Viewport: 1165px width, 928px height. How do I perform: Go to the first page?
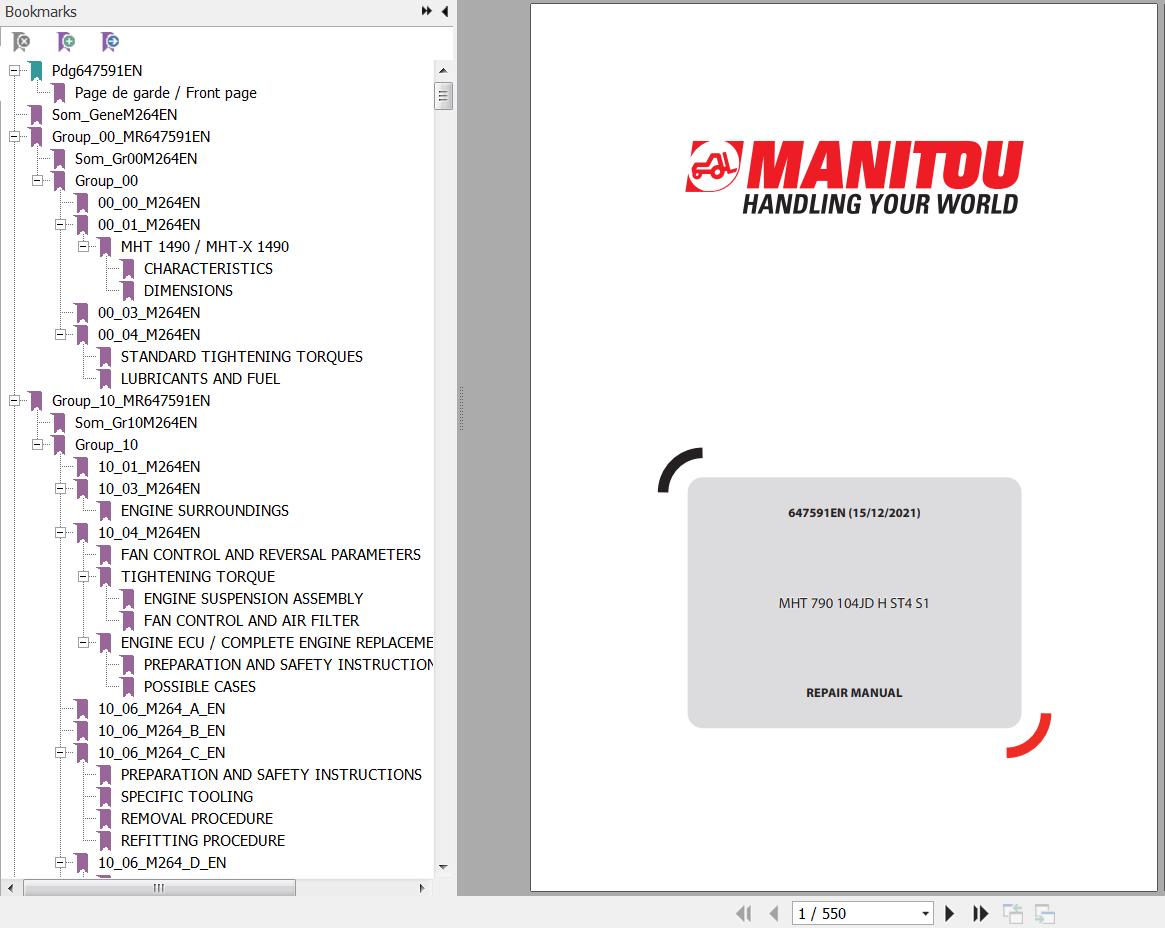coord(744,913)
